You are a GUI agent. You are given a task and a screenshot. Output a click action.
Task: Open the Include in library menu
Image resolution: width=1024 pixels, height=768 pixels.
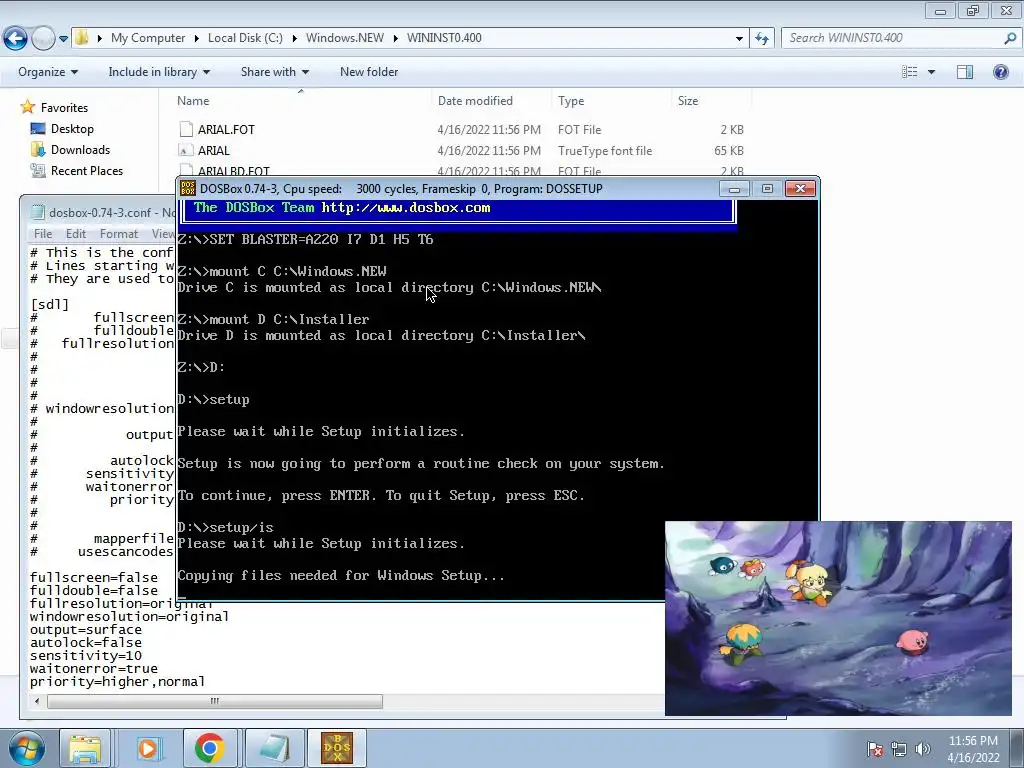[x=159, y=72]
